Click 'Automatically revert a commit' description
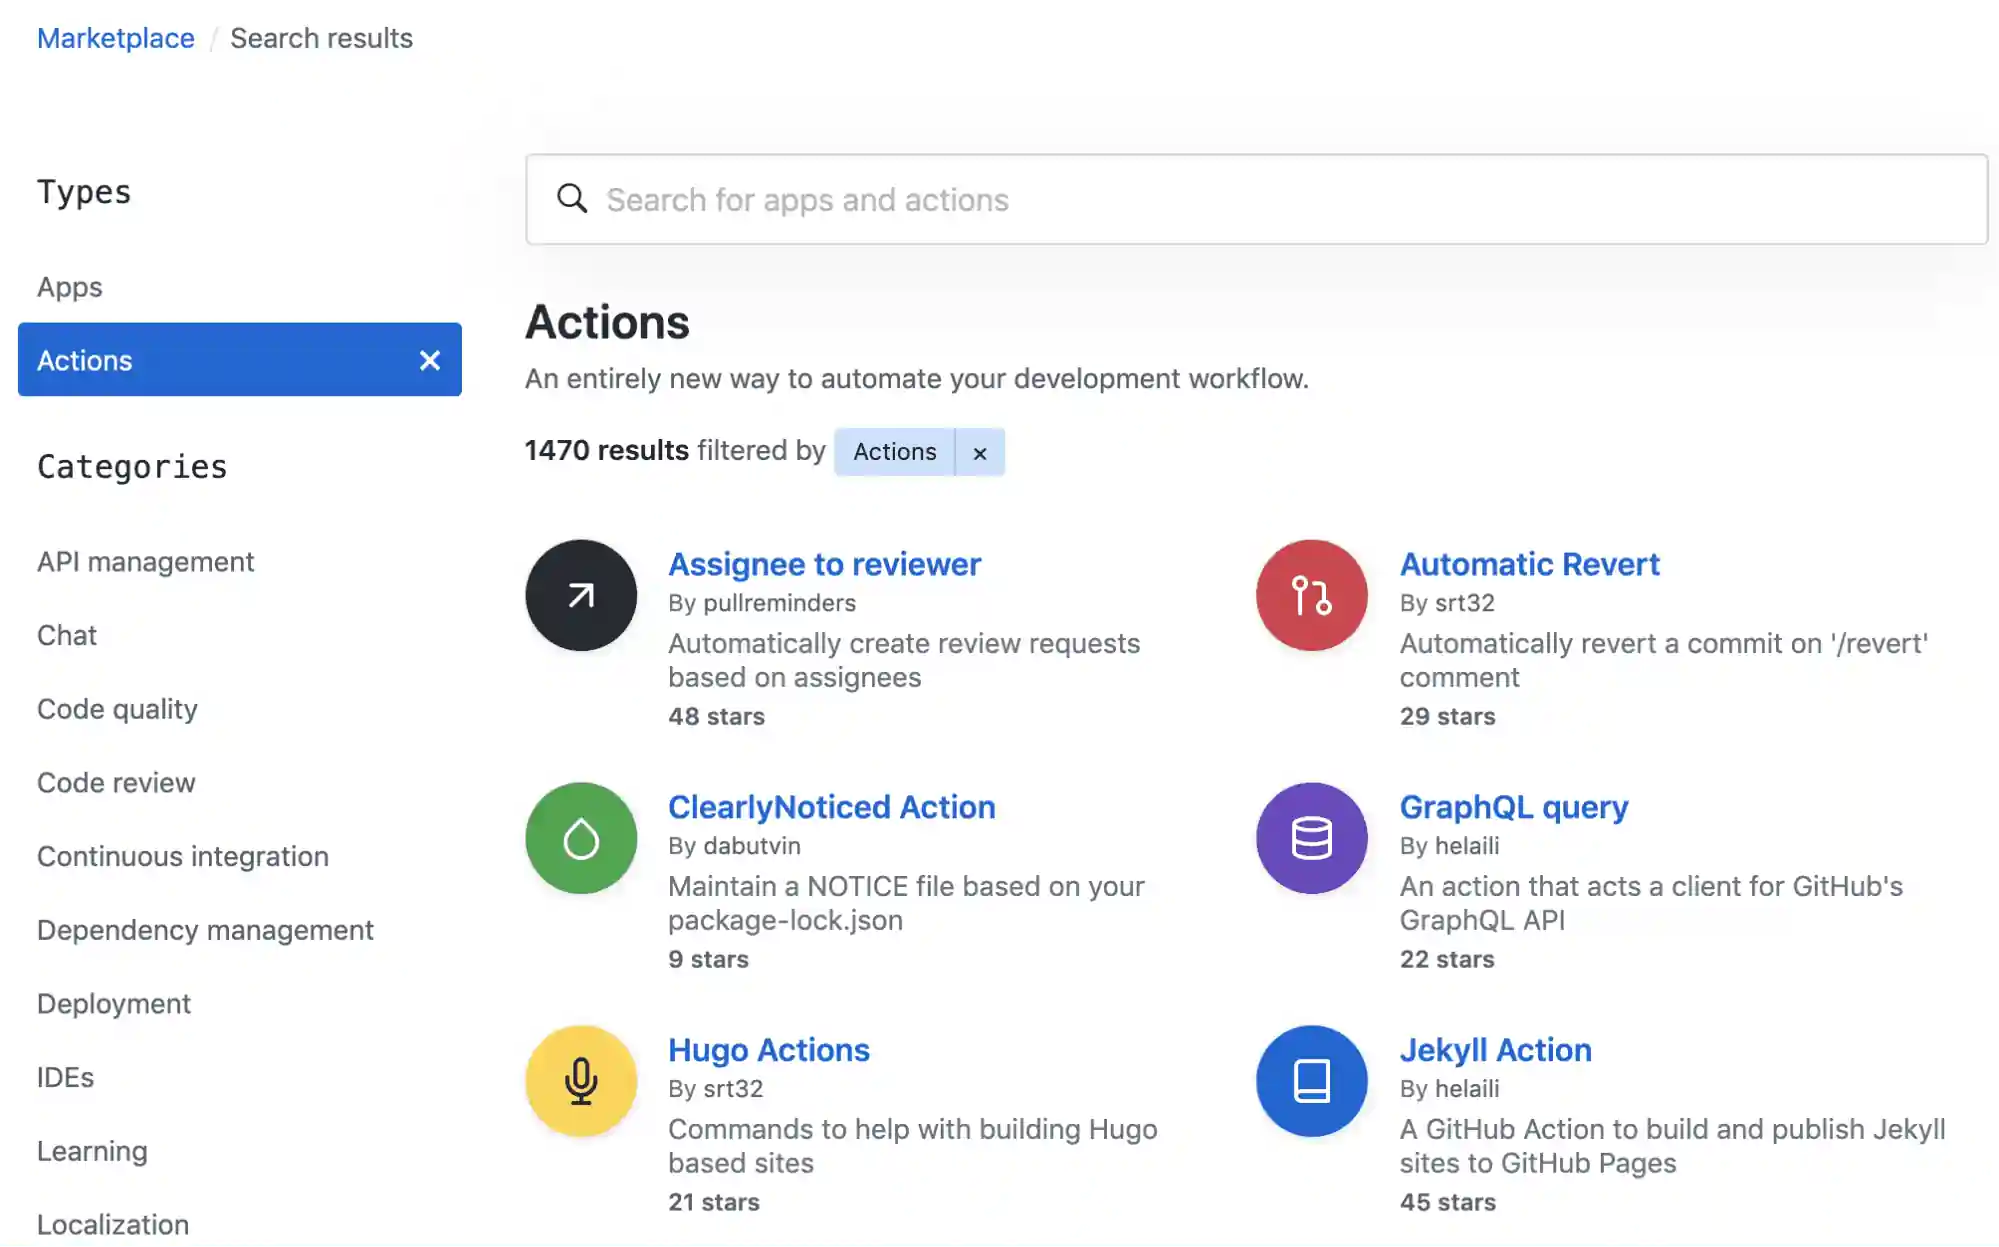The height and width of the screenshot is (1247, 1999). tap(1664, 660)
